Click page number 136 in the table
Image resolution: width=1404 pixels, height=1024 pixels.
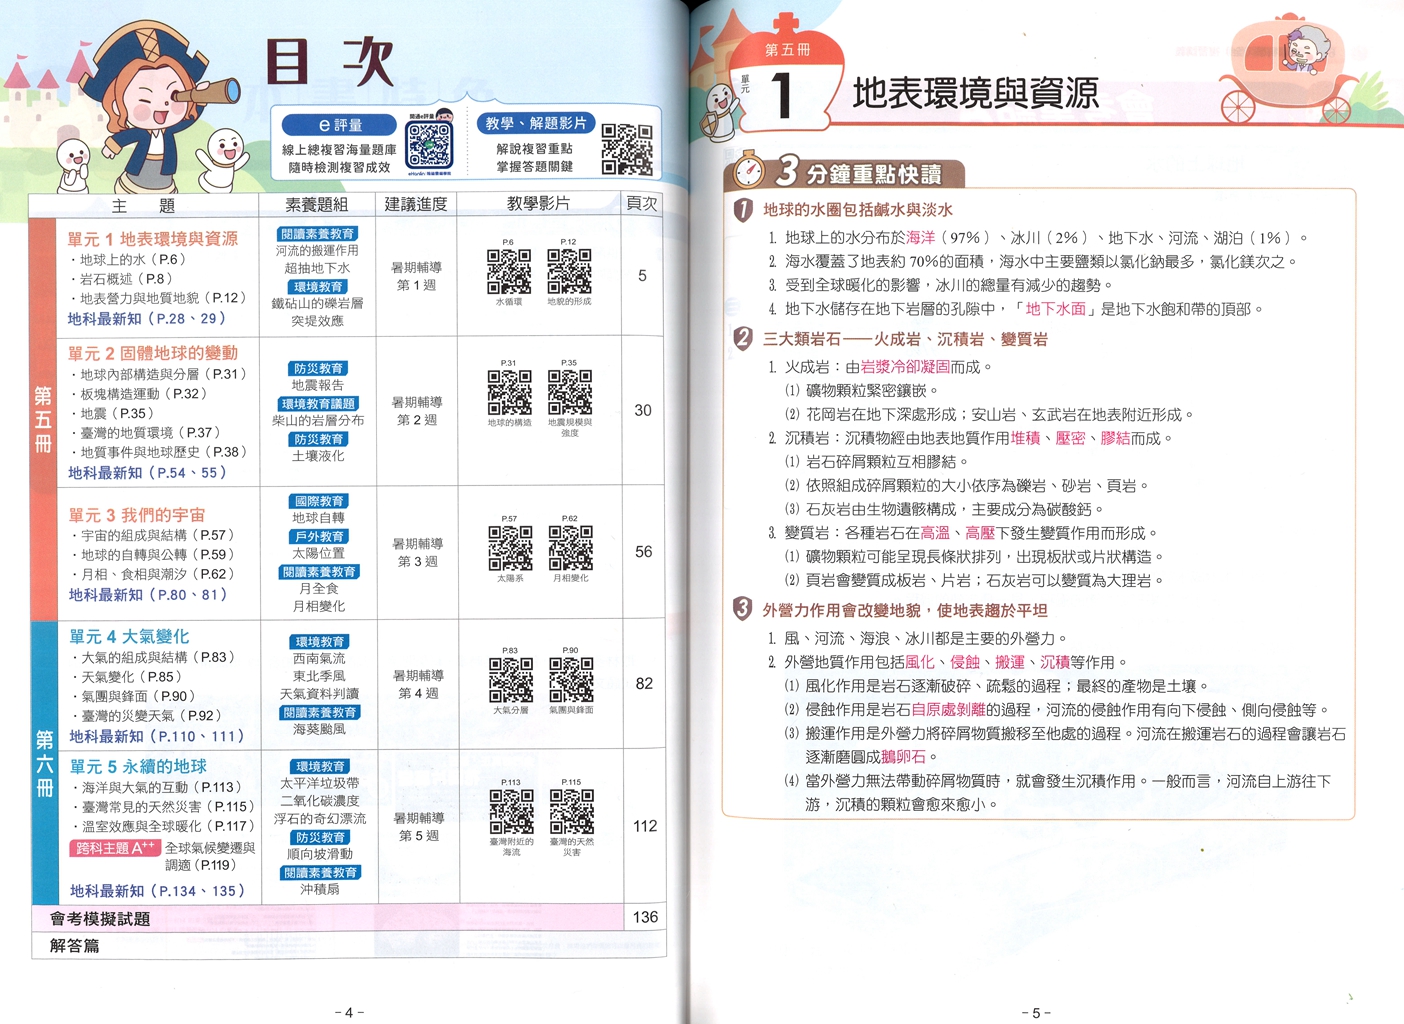pos(645,917)
